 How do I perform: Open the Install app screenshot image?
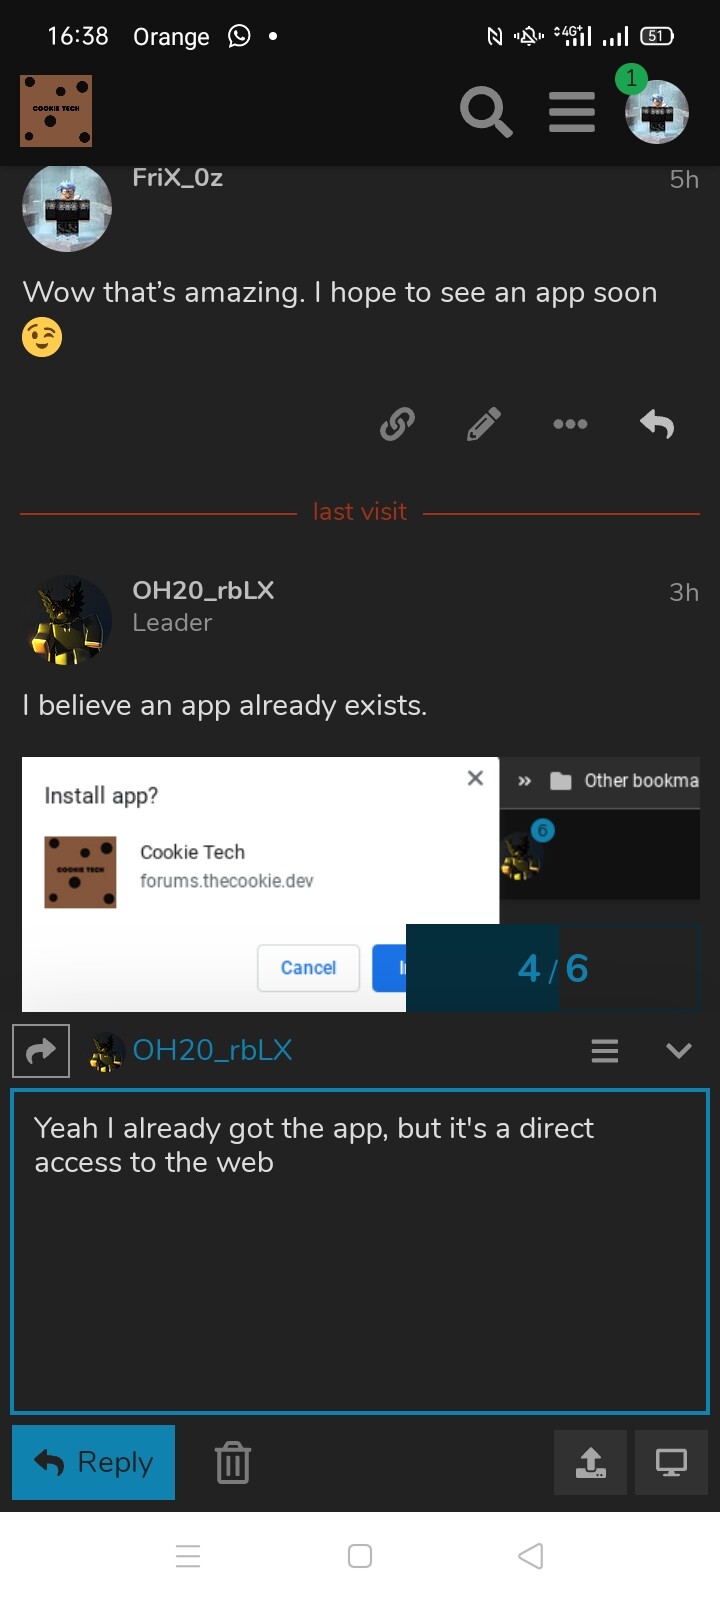point(360,884)
